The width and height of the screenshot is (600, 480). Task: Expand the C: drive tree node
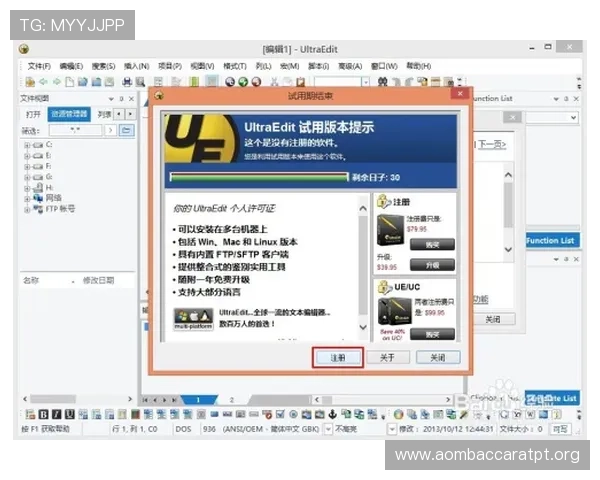pyautogui.click(x=27, y=145)
